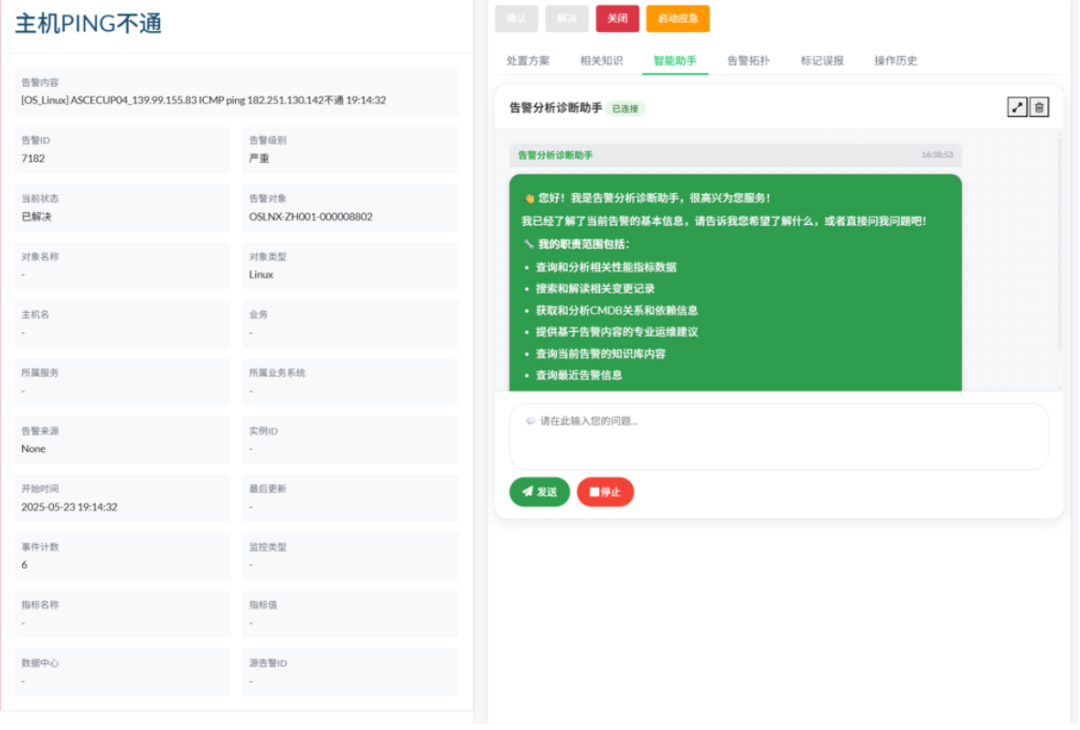This screenshot has width=1080, height=730.
Task: Click the 发送 send button
Action: click(x=539, y=492)
